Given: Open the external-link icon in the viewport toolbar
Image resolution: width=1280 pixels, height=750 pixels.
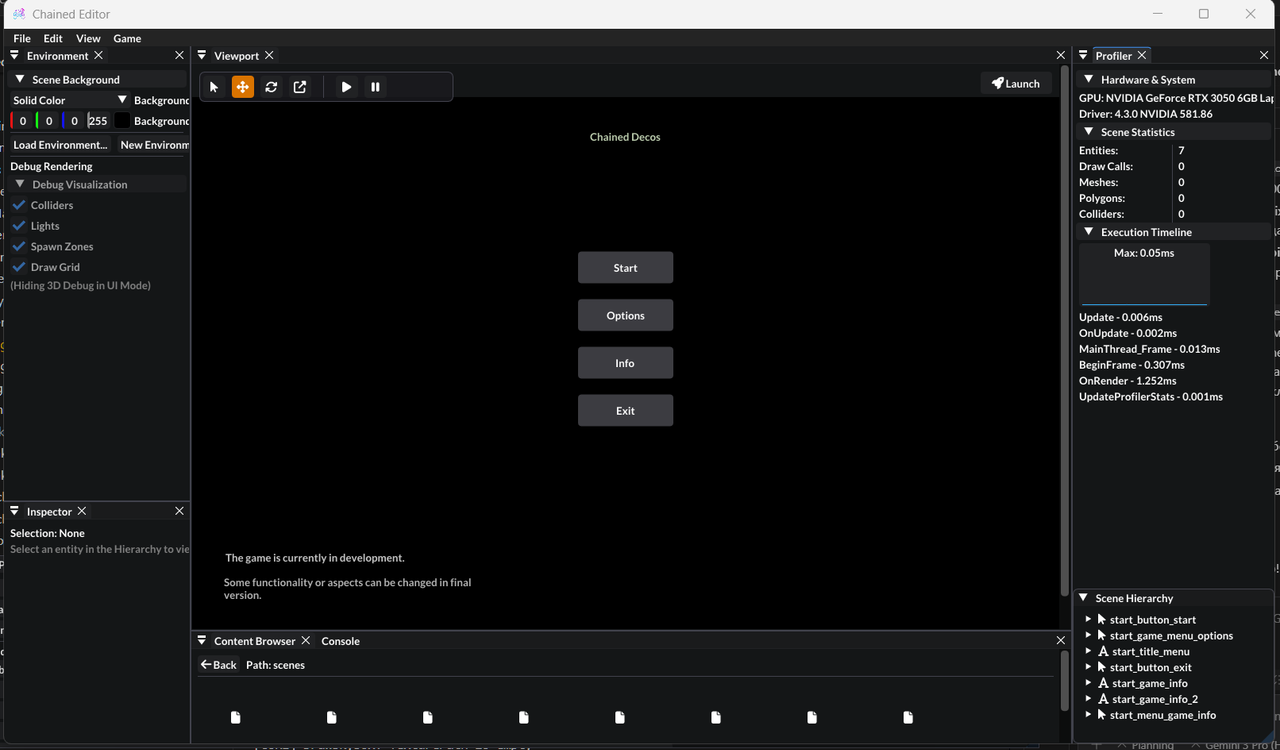Looking at the screenshot, I should tap(300, 86).
